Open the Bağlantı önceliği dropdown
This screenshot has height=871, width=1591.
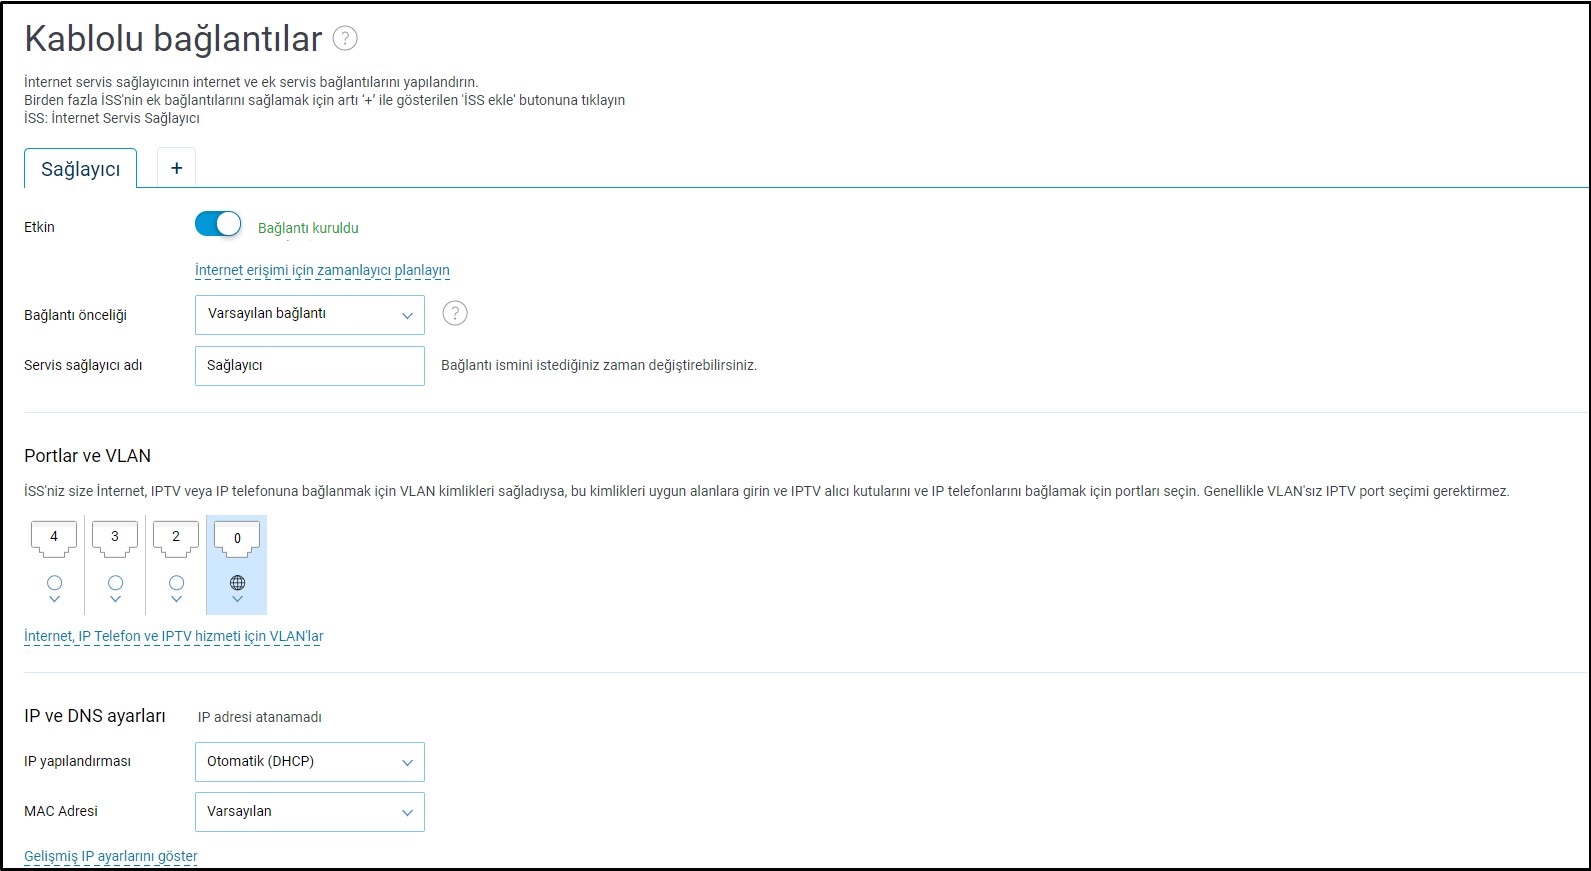pos(309,314)
